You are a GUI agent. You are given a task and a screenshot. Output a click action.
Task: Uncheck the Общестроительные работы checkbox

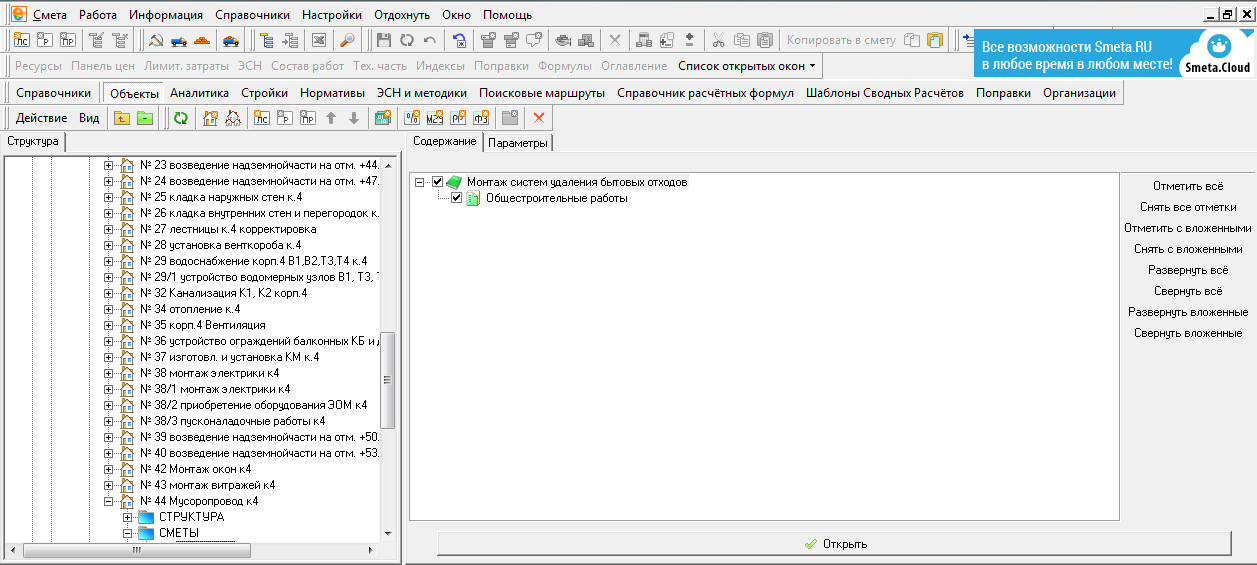point(456,198)
